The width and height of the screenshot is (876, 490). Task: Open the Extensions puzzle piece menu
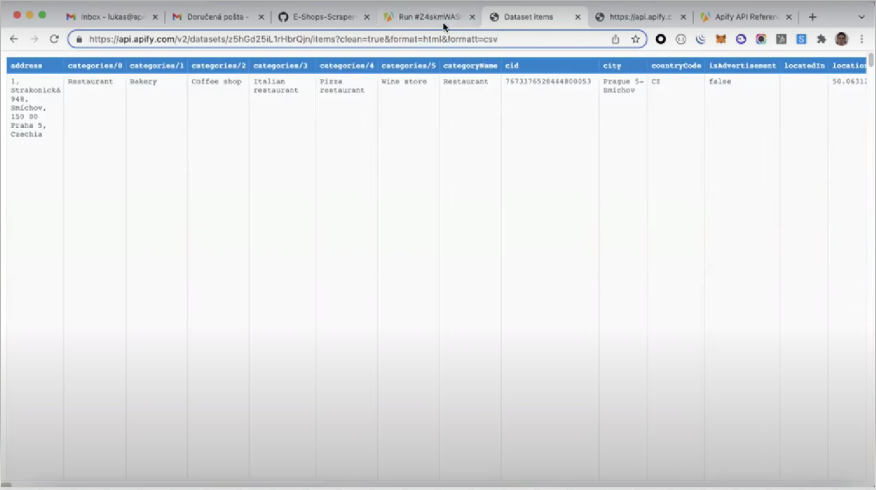tap(821, 39)
